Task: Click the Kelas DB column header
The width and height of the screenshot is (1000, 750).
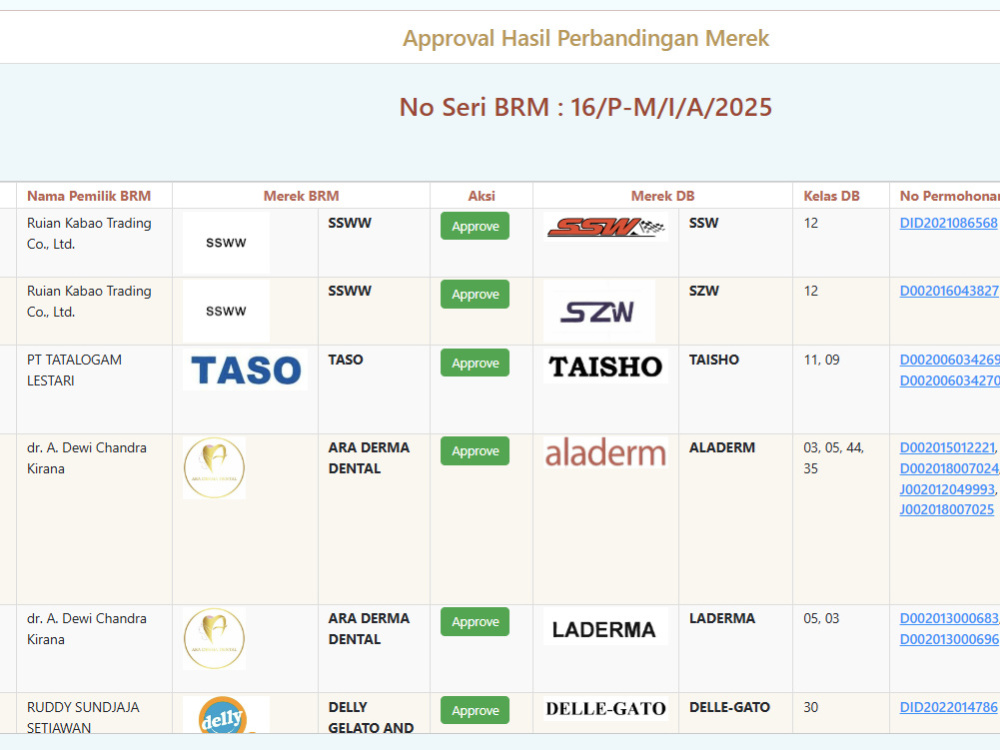Action: [x=831, y=196]
